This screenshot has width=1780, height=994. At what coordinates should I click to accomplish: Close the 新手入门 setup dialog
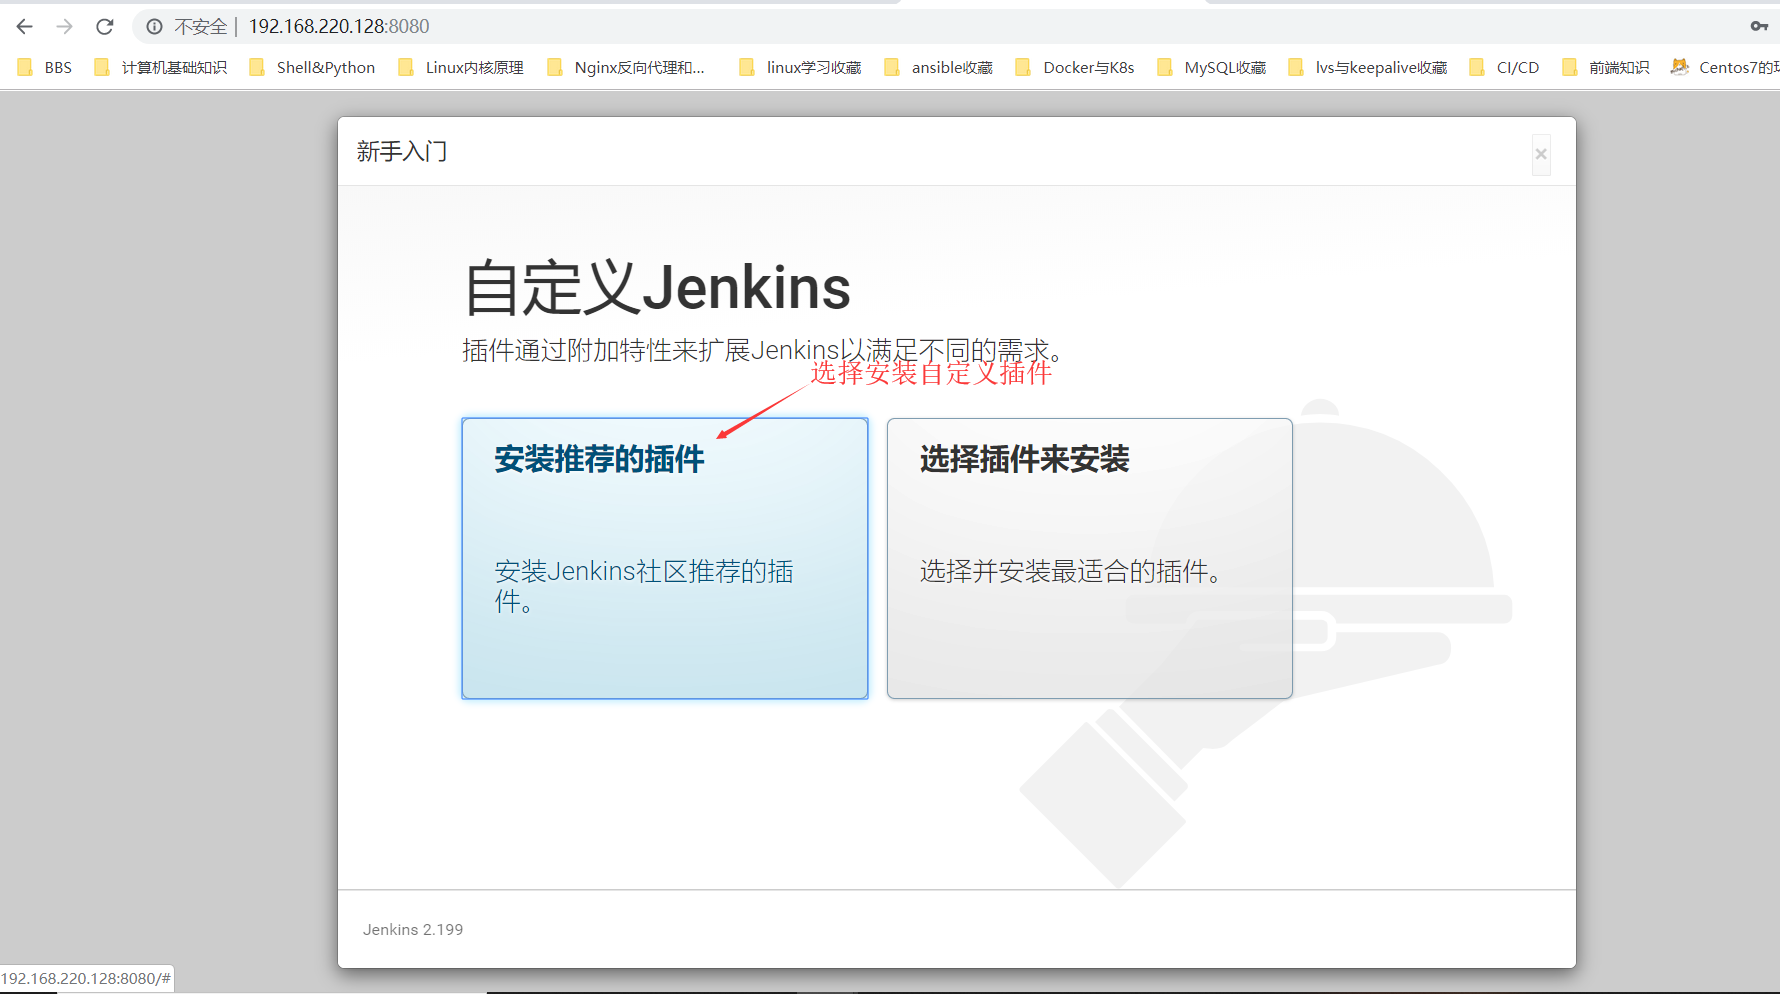(x=1541, y=155)
